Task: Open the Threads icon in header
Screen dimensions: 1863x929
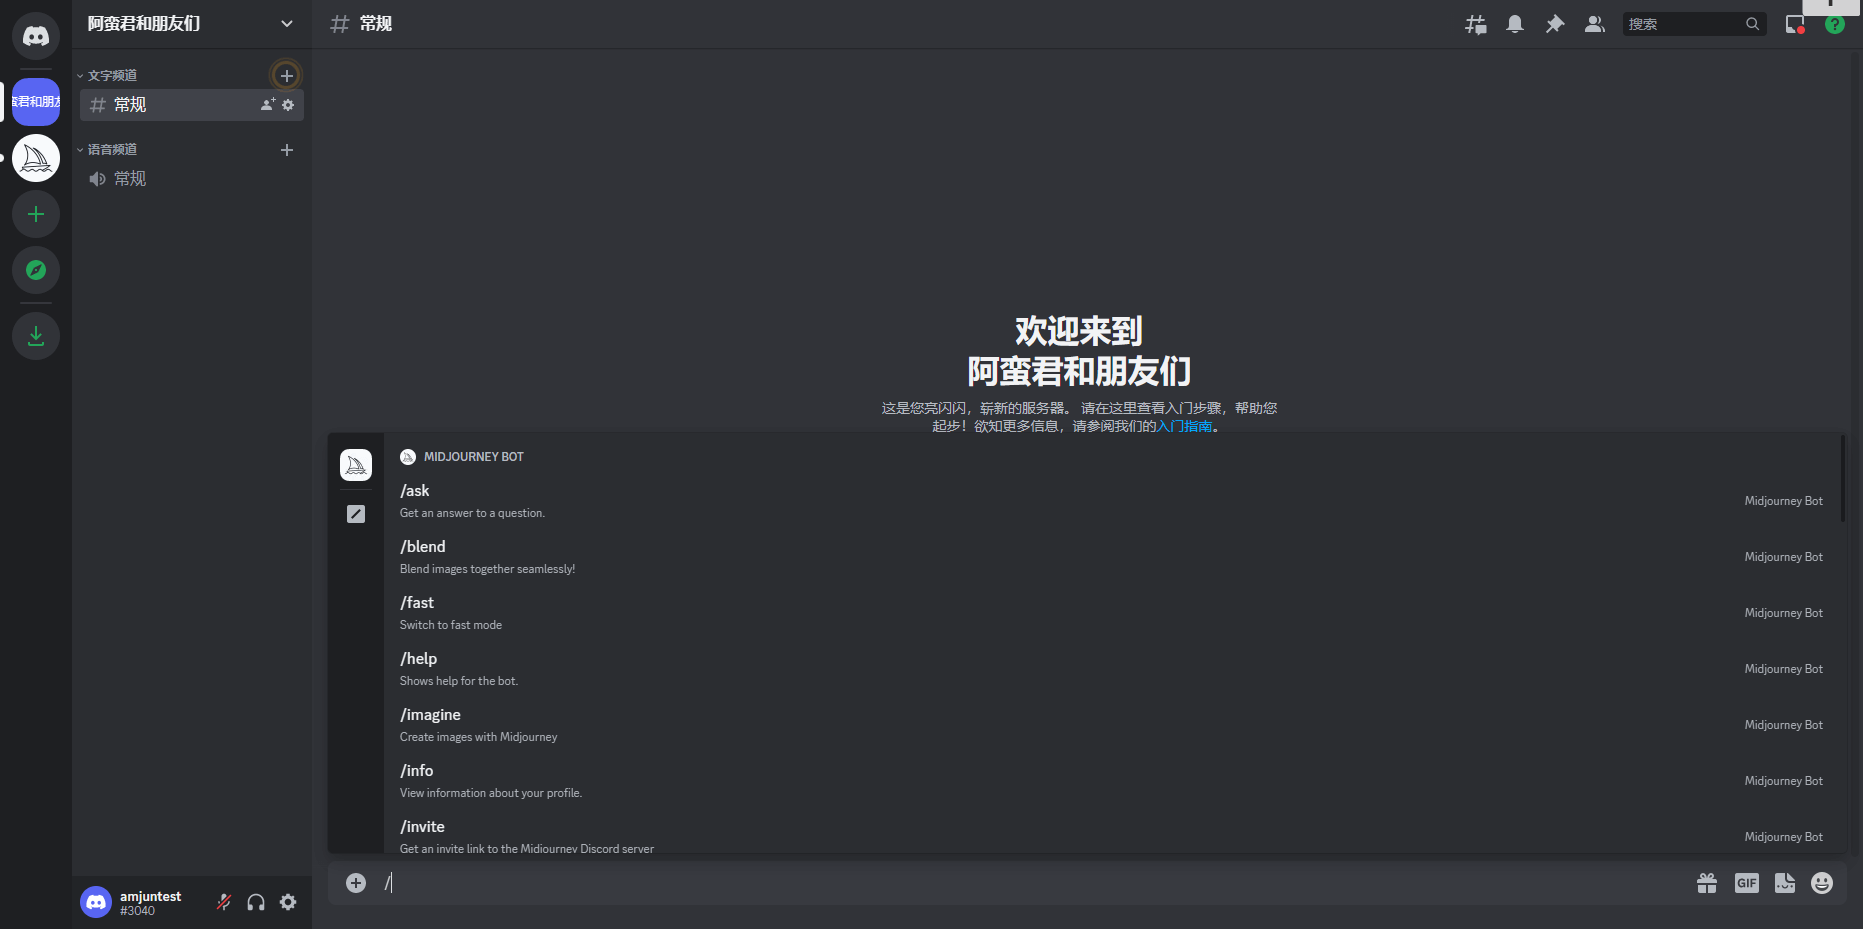Action: [x=1475, y=24]
